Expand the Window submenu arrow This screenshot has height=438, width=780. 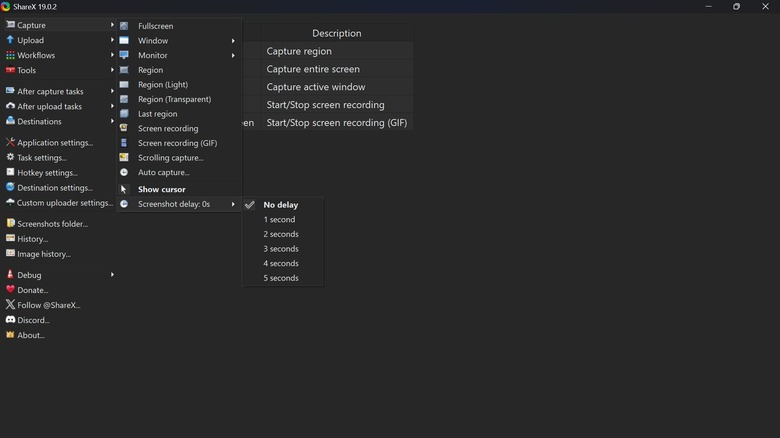tap(233, 41)
